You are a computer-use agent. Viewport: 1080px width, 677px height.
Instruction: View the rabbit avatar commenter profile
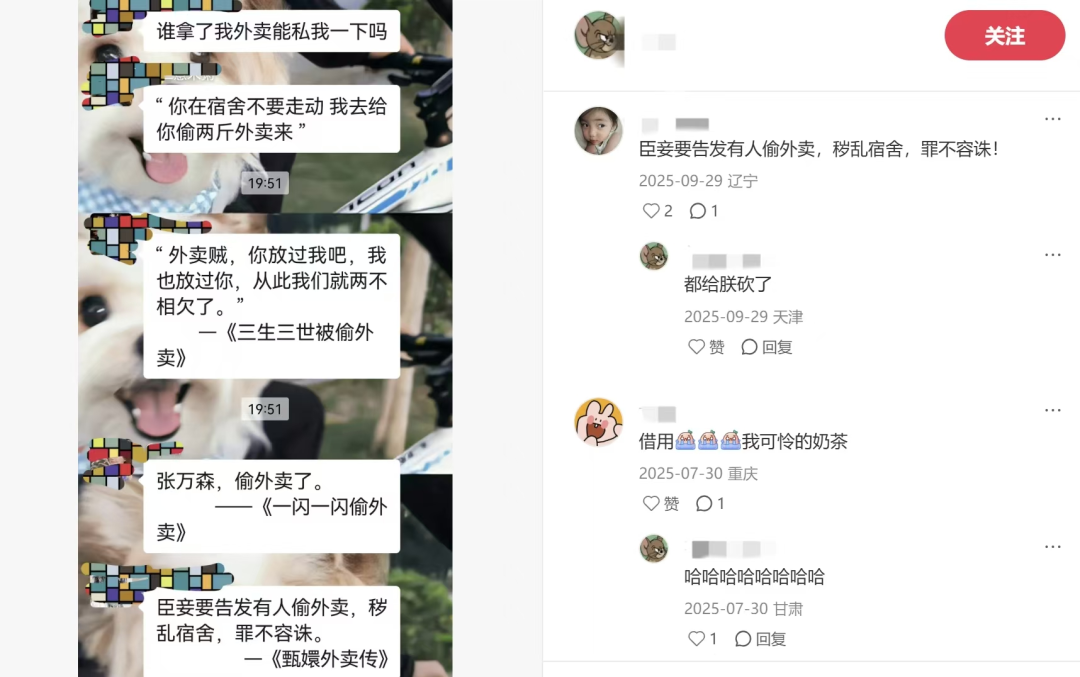click(x=599, y=422)
